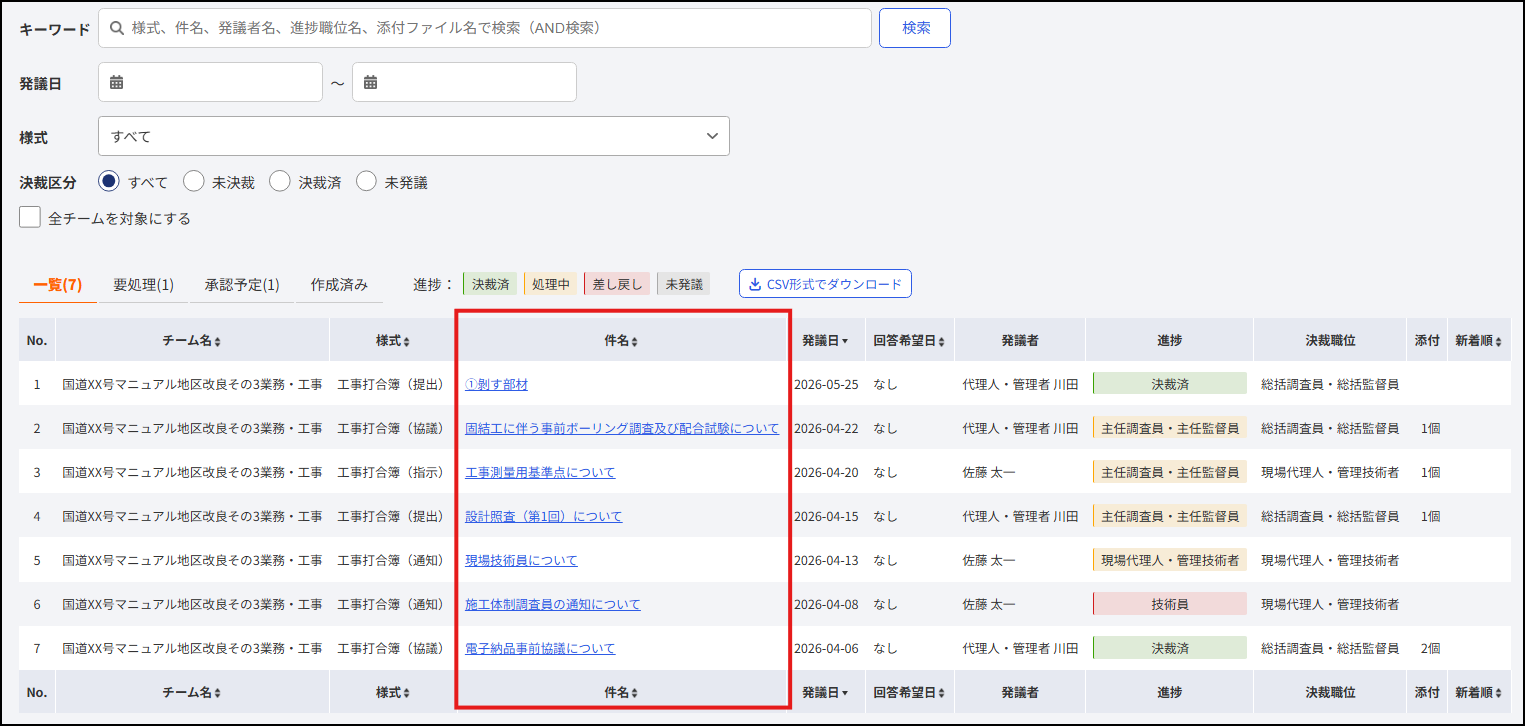Open 設計照査（第1回）について link
Screen dimensions: 1525x726
pos(543,516)
